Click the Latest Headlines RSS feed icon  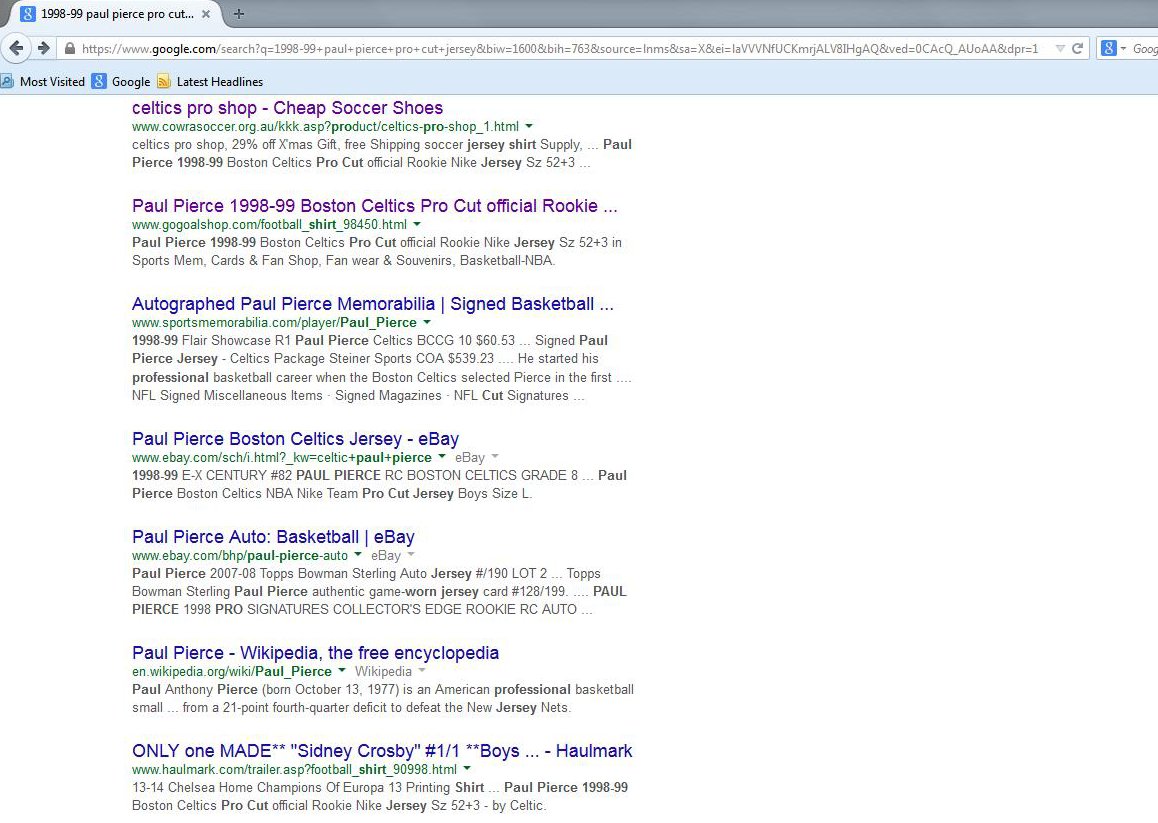coord(164,81)
